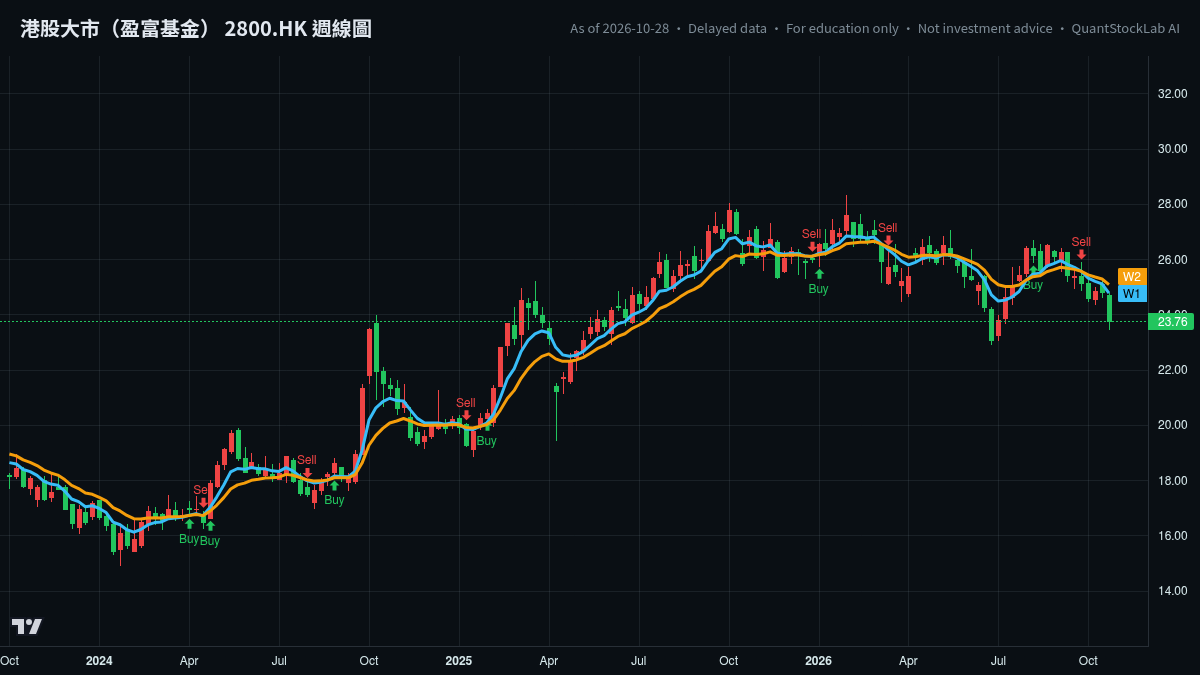Click the 22.00 price axis label
This screenshot has height=675, width=1200.
click(x=1172, y=370)
